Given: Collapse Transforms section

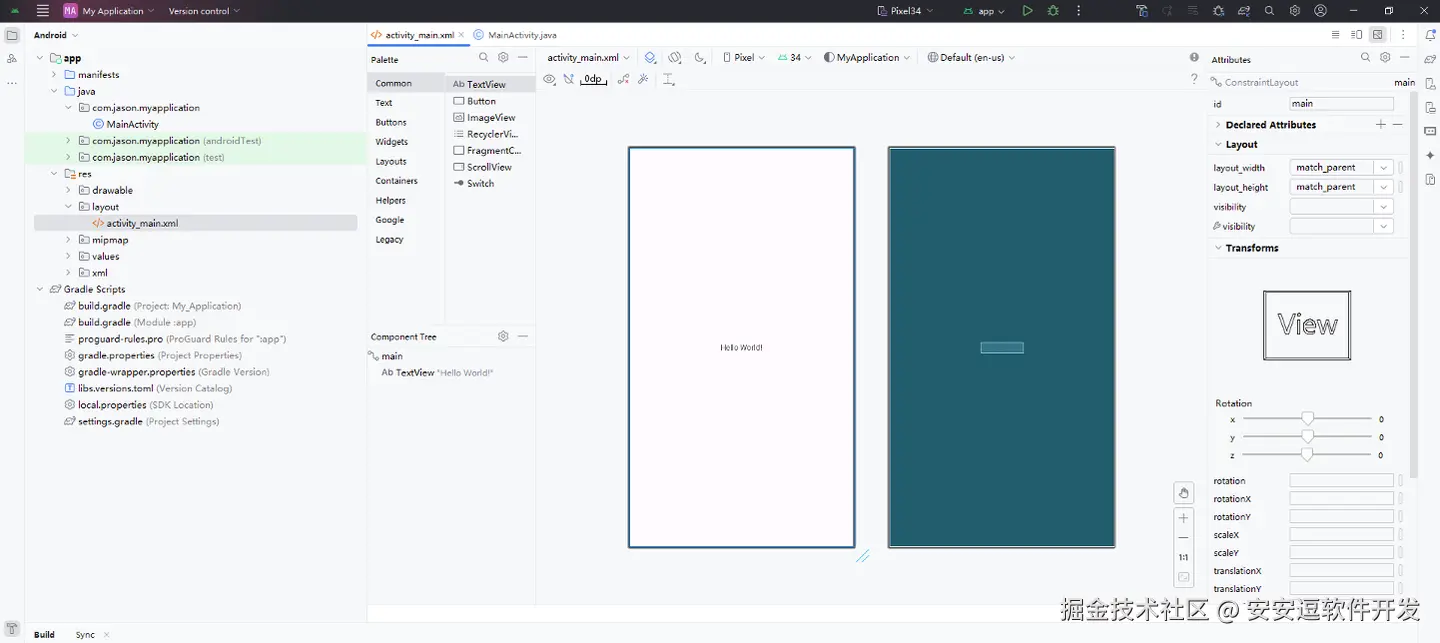Looking at the screenshot, I should [x=1218, y=248].
